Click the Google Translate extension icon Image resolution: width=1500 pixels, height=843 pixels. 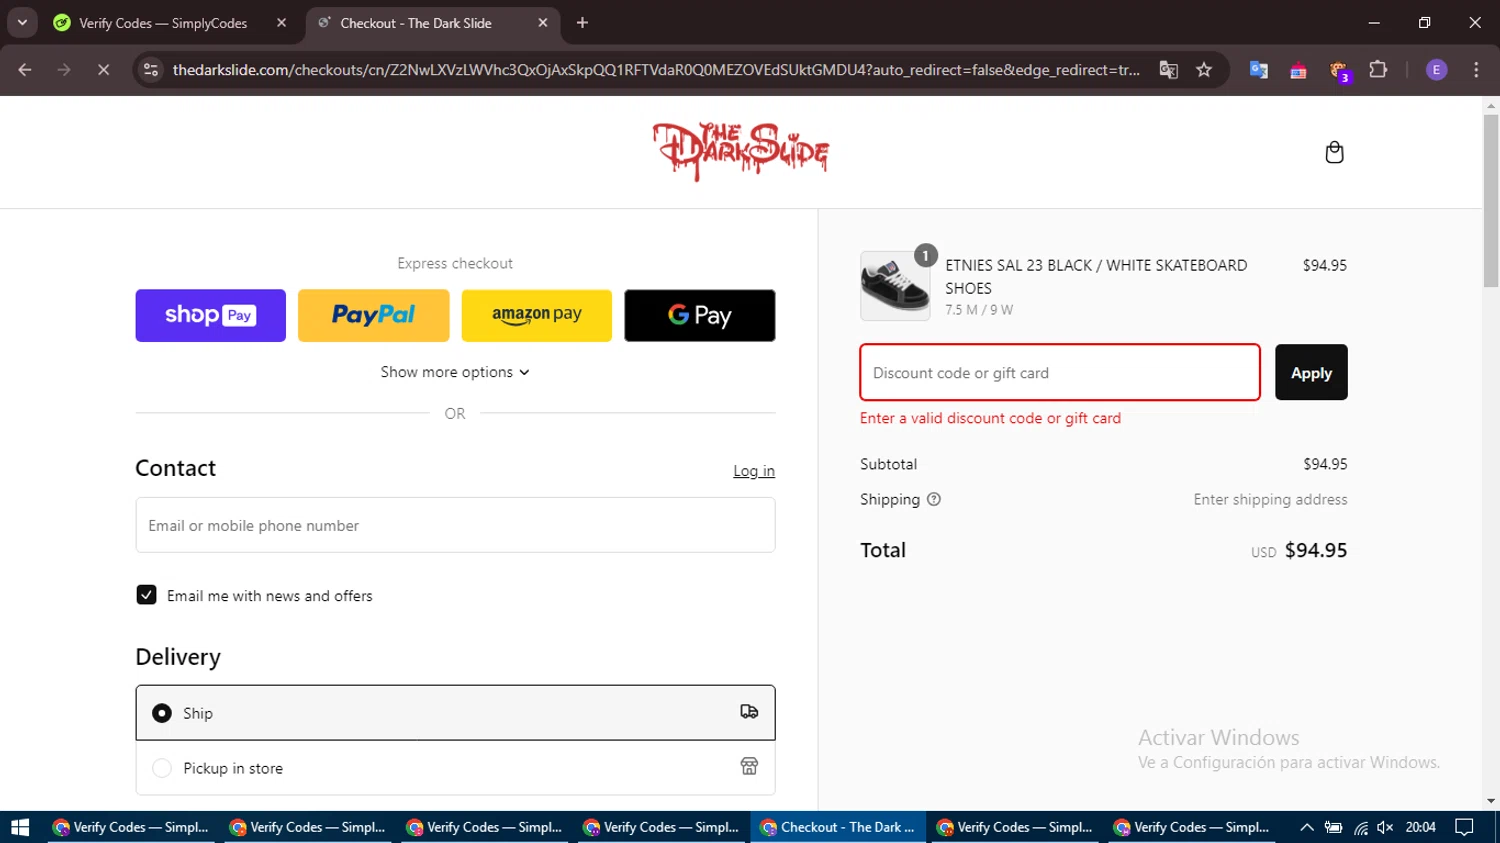1258,70
